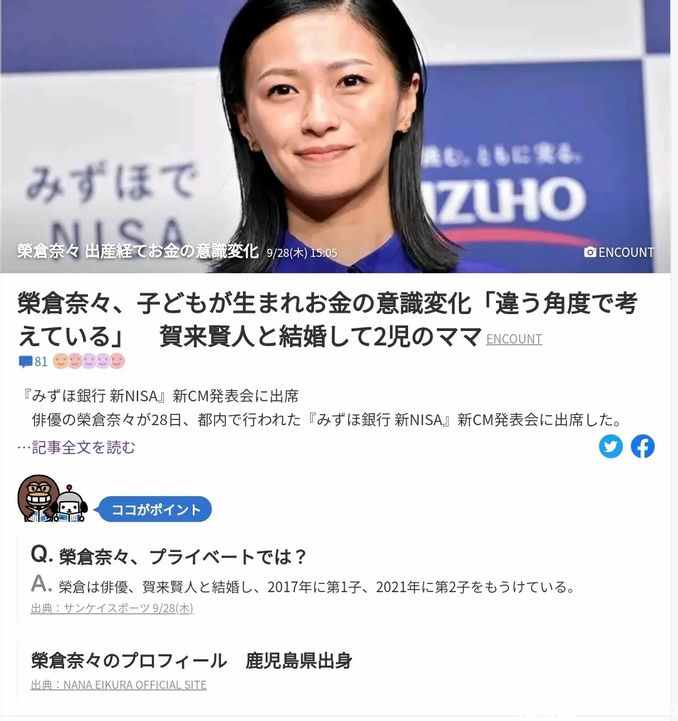The height and width of the screenshot is (721, 678).
Task: Click the ココがポイント badge
Action: 155,509
